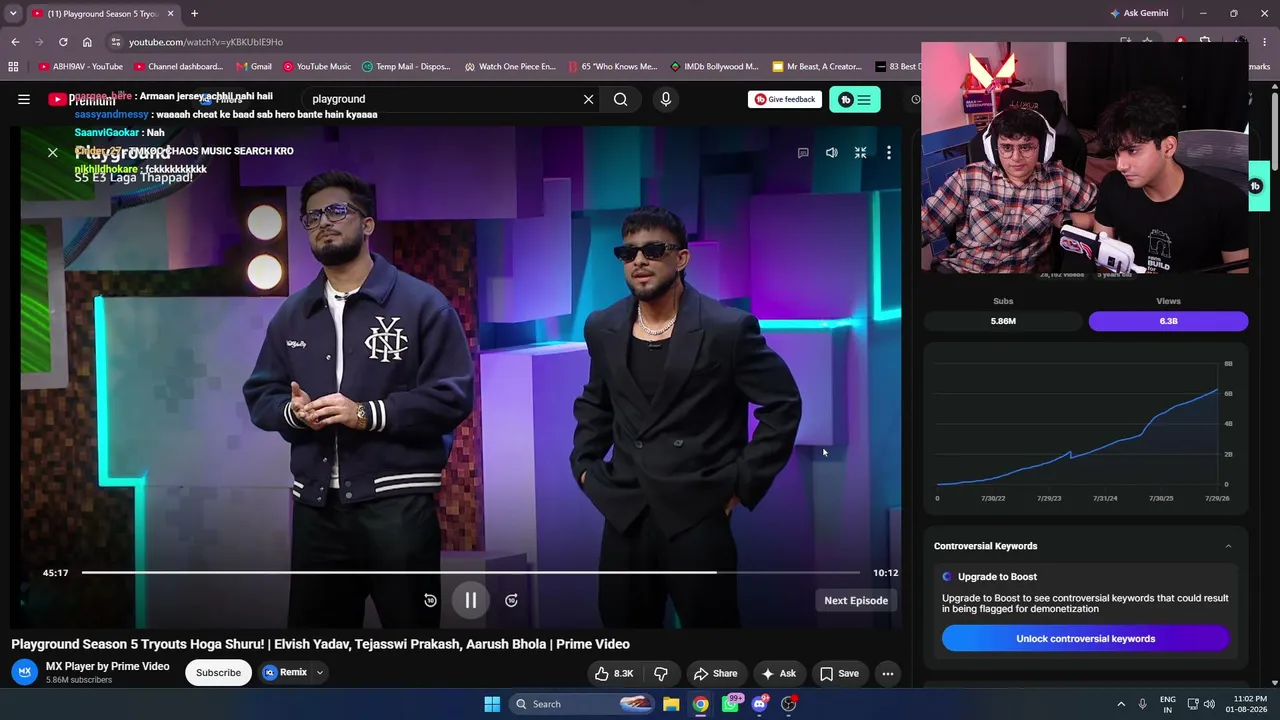
Task: Open File Explorer from the taskbar
Action: [671, 704]
